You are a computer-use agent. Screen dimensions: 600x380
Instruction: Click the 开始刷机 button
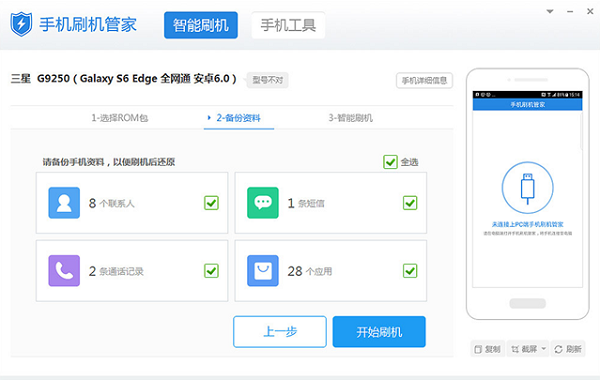tap(379, 332)
